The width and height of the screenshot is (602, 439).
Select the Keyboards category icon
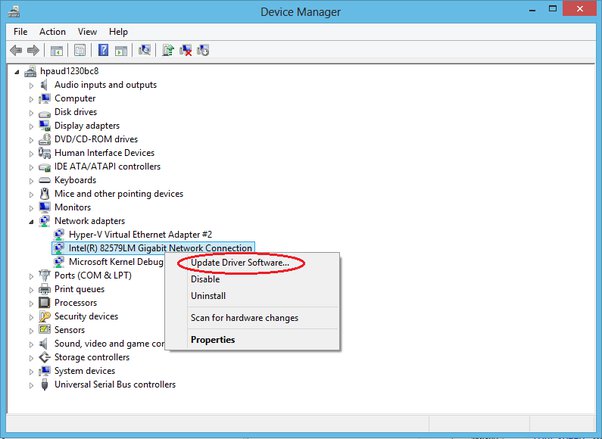[45, 180]
